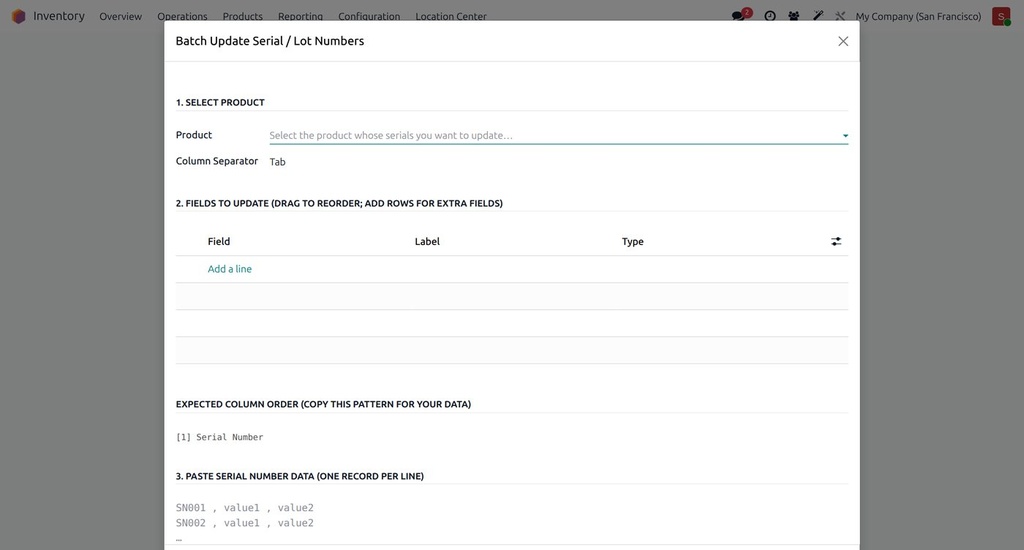Open the Reporting menu

coord(300,16)
